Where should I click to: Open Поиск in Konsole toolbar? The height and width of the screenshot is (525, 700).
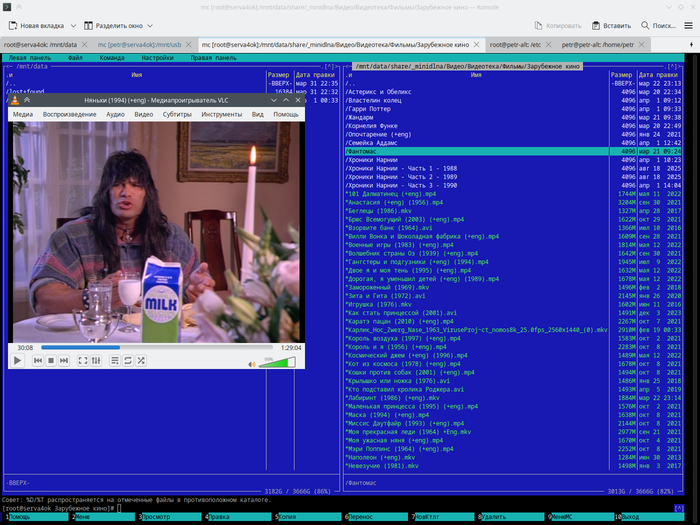click(658, 25)
